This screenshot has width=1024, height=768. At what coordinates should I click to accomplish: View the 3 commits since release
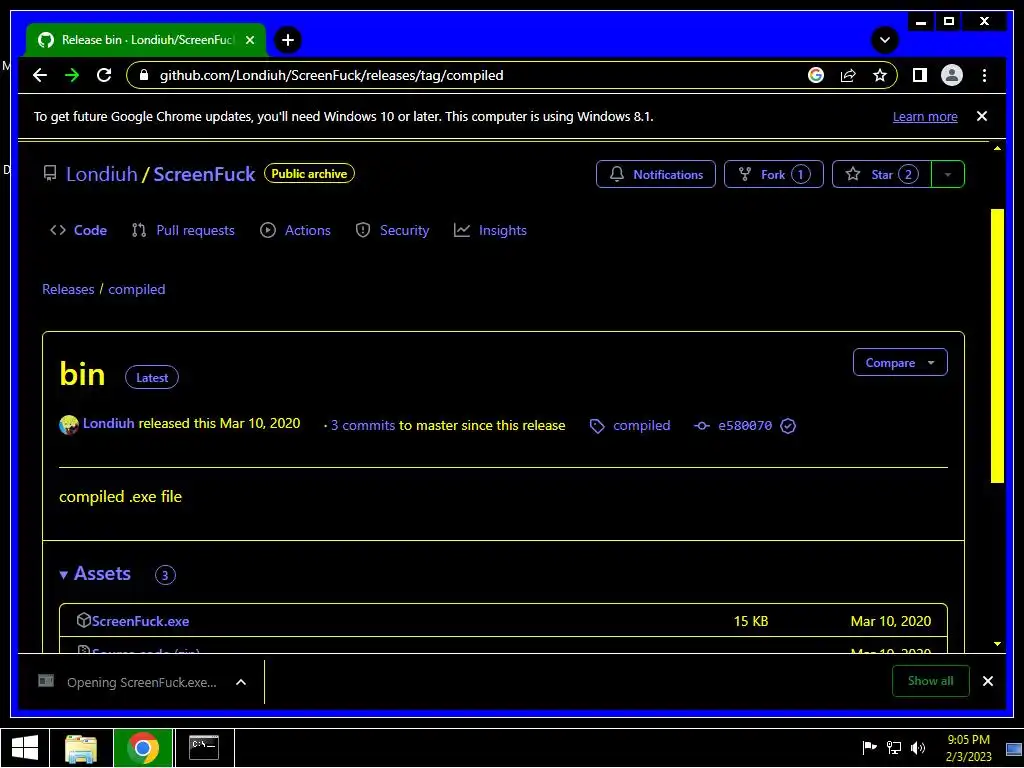362,425
